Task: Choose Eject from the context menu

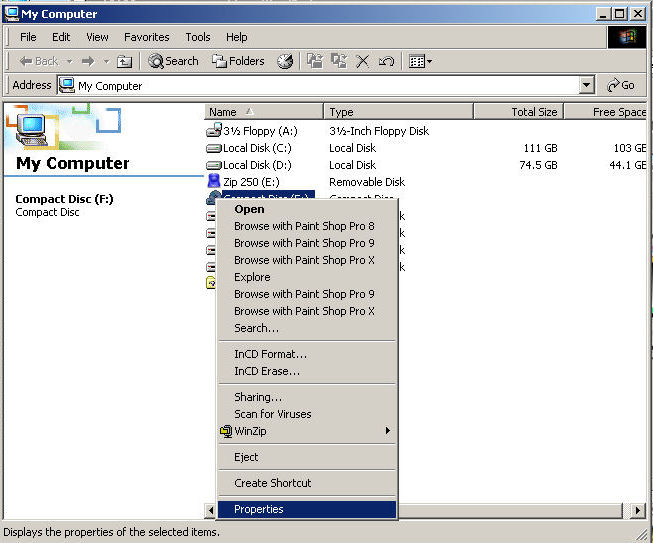Action: pyautogui.click(x=246, y=457)
